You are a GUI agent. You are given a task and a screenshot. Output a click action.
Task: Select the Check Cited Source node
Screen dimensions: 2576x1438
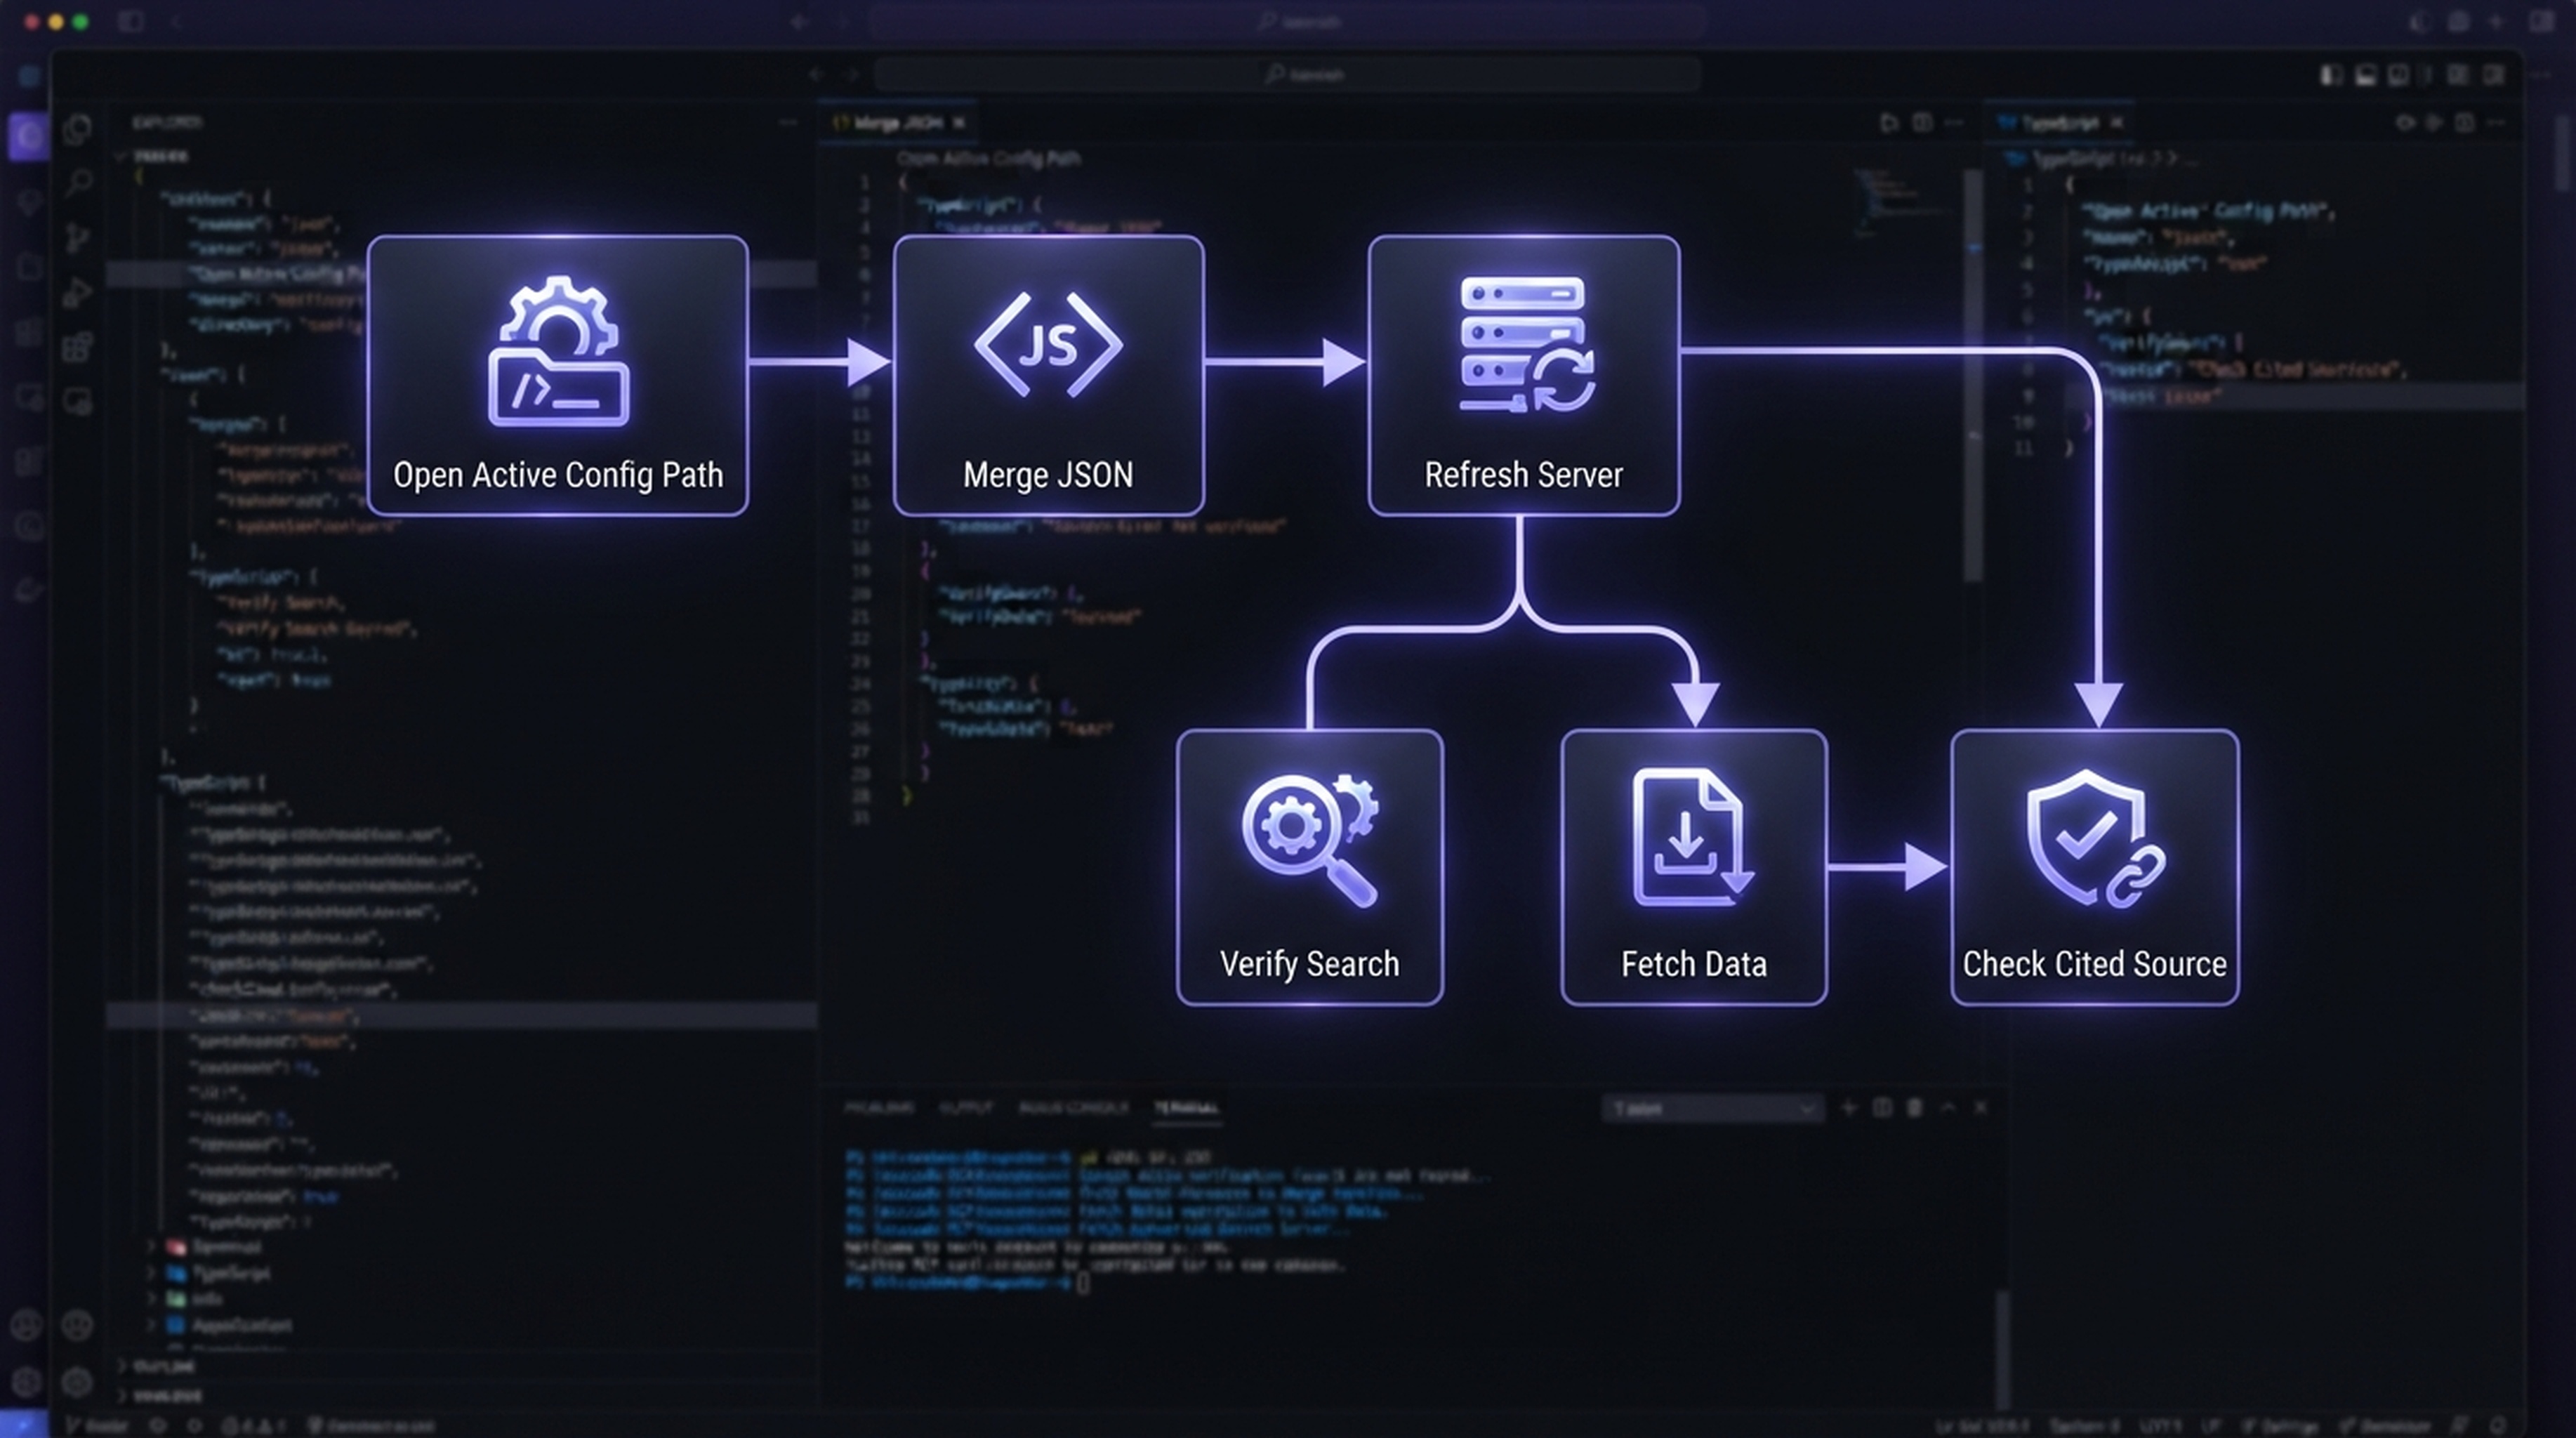(2094, 867)
